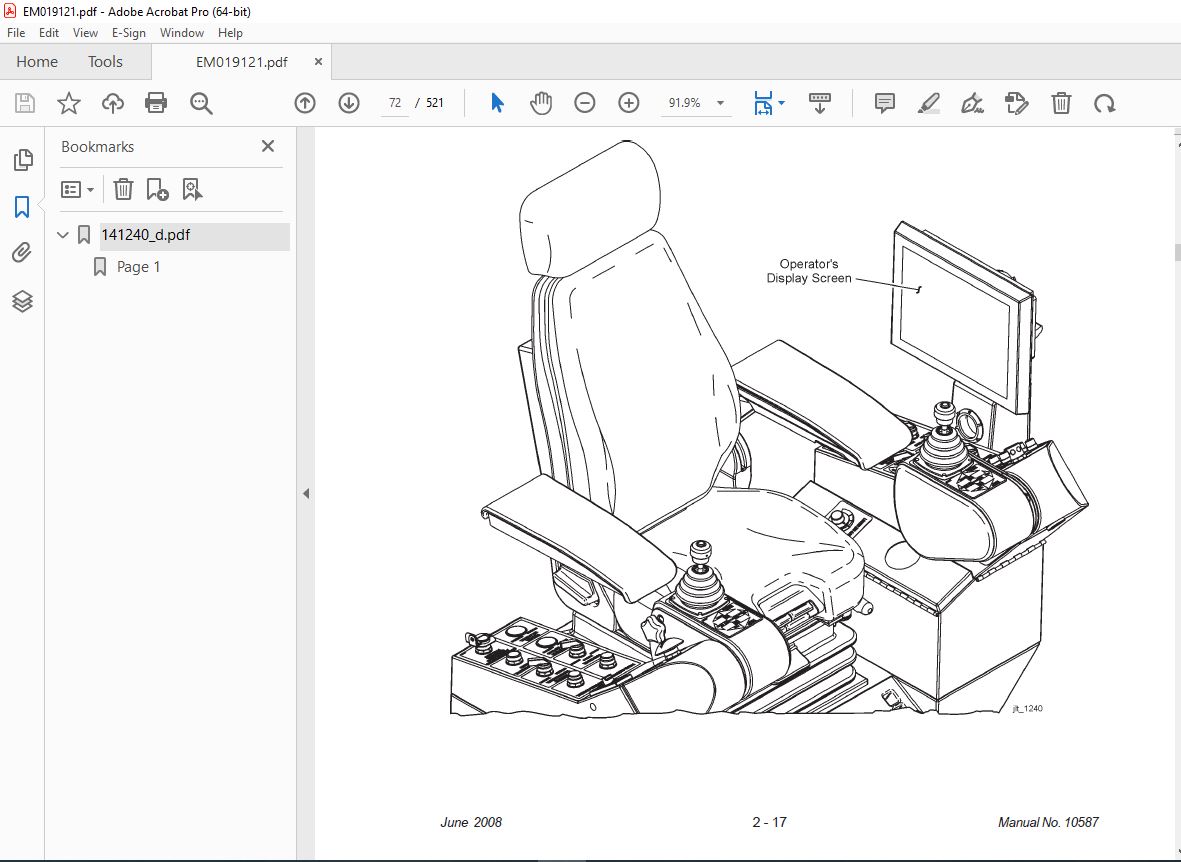
Task: Click the zoom in plus icon
Action: pyautogui.click(x=628, y=102)
